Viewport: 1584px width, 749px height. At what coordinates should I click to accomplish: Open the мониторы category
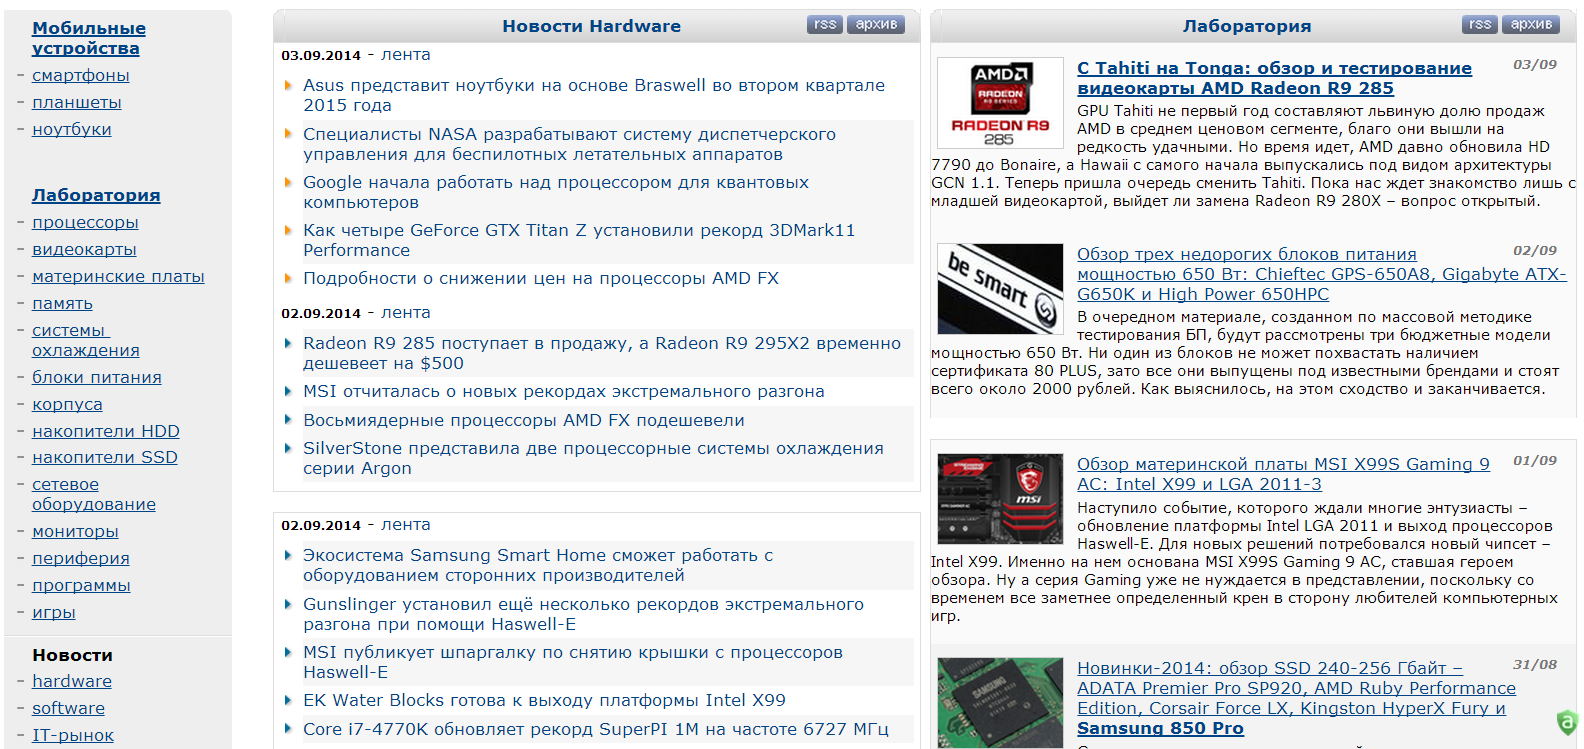[75, 531]
